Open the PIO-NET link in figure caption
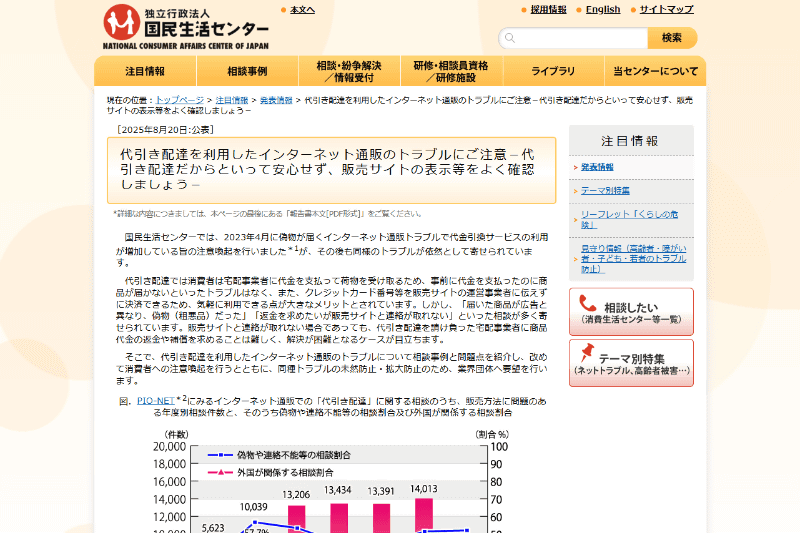800x533 pixels. tap(156, 401)
